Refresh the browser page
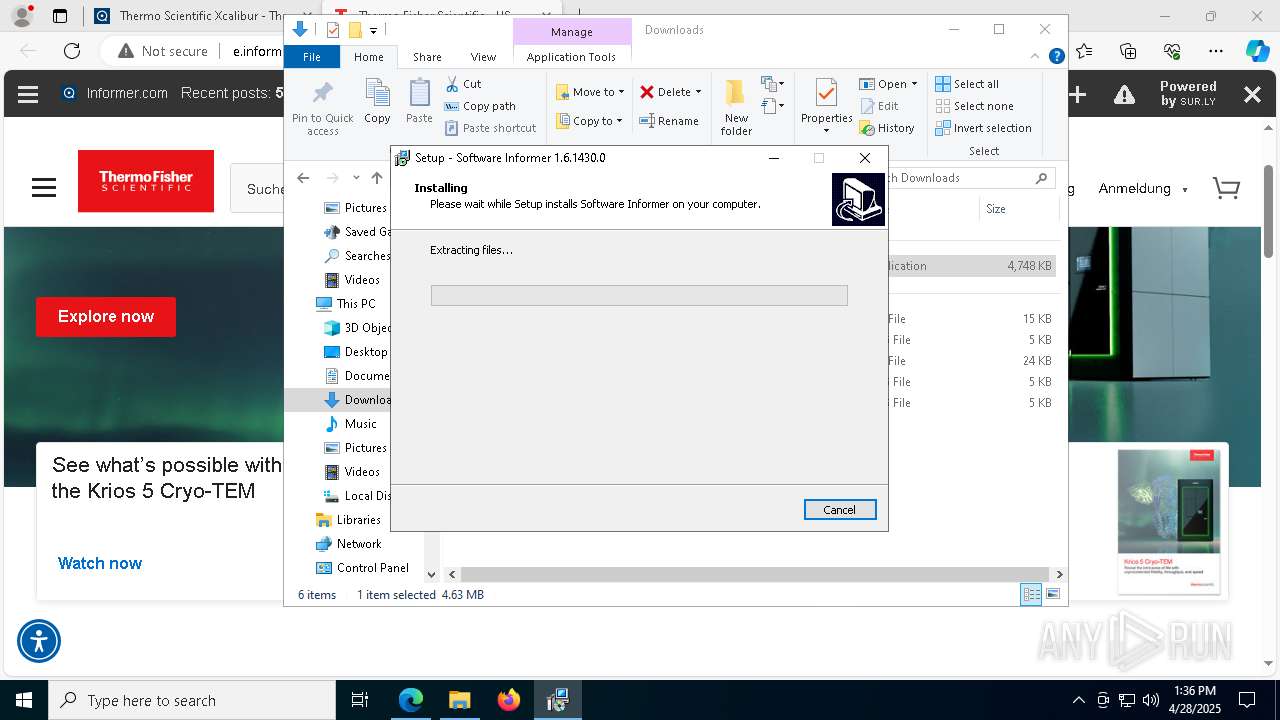1280x720 pixels. point(72,51)
